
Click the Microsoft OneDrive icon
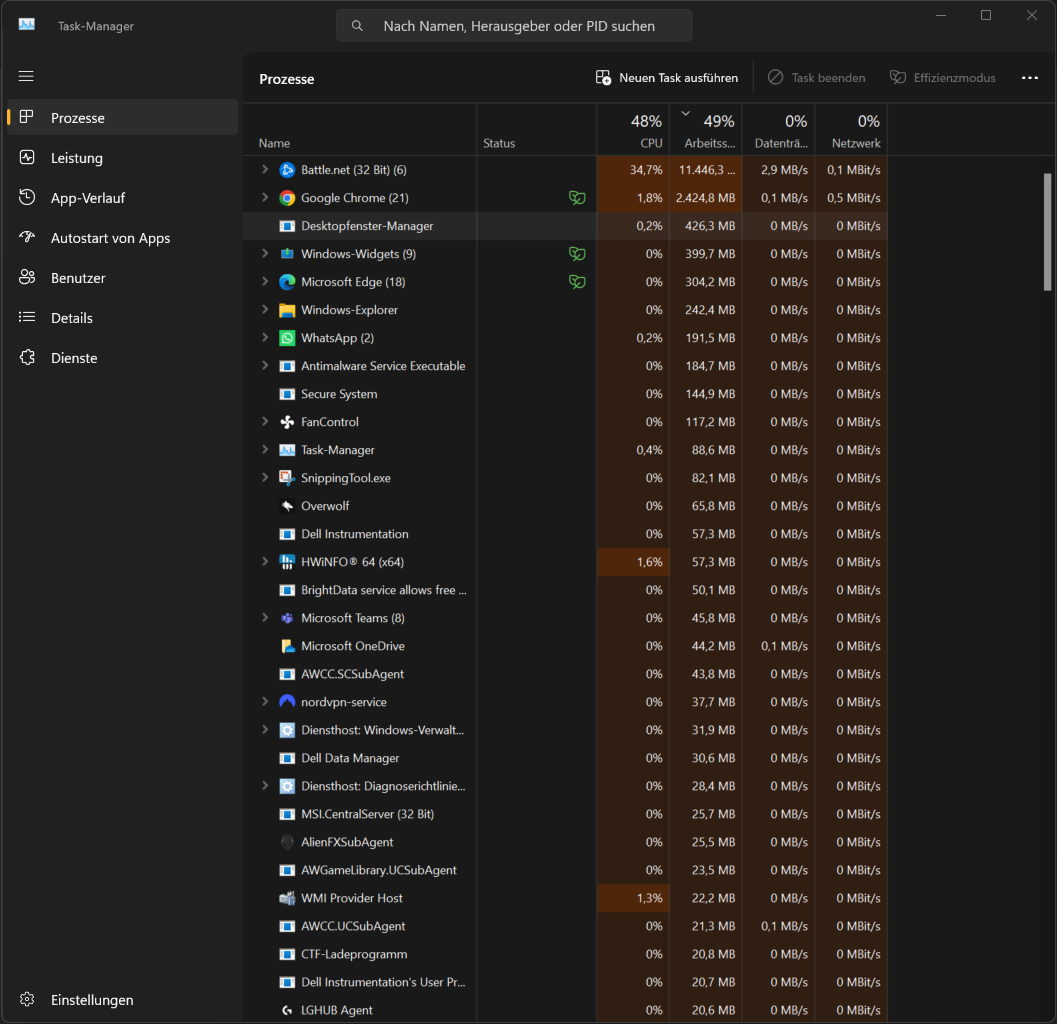(x=287, y=646)
